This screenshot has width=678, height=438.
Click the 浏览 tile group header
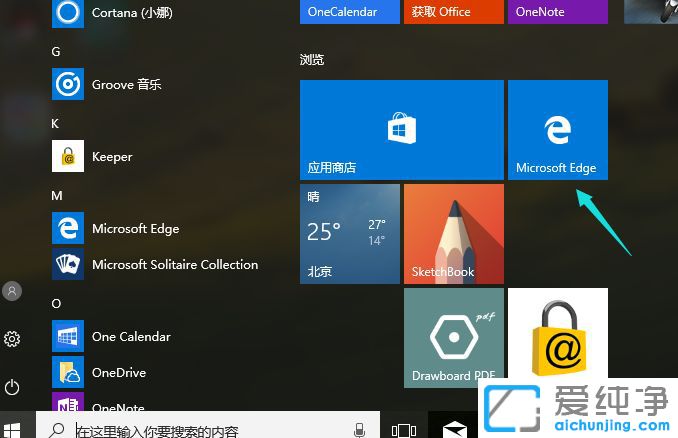pos(312,59)
